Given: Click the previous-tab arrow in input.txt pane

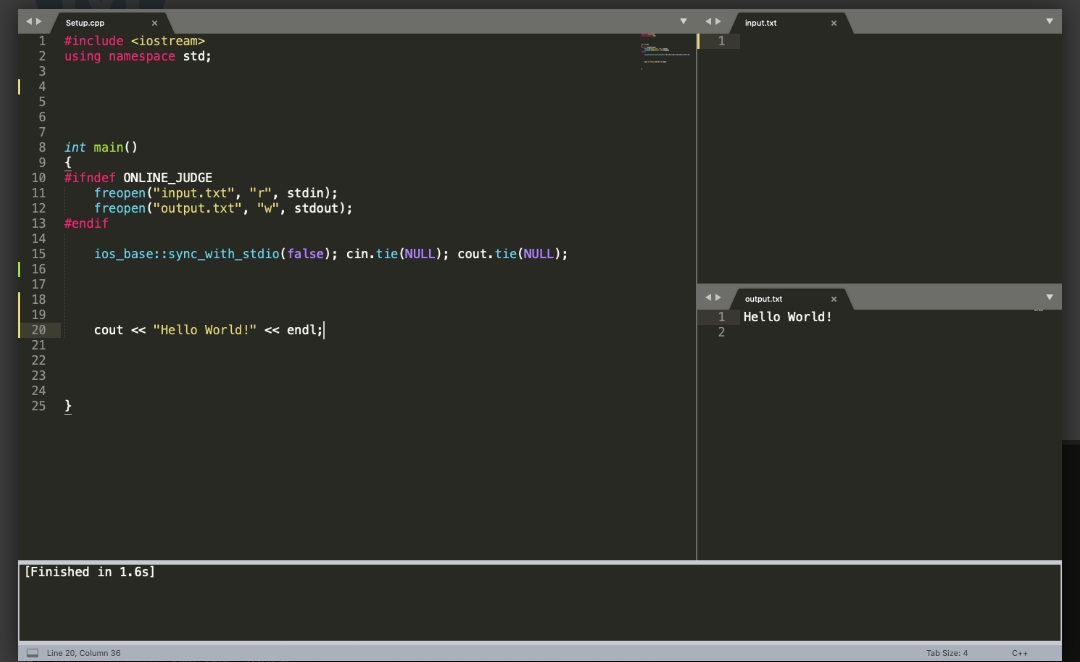Looking at the screenshot, I should [x=708, y=21].
